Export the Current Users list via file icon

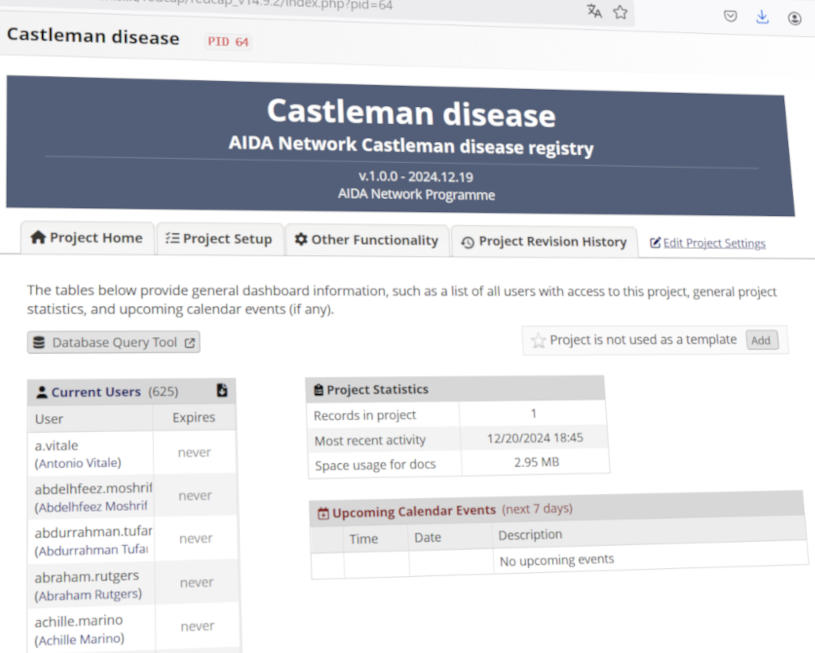[222, 390]
